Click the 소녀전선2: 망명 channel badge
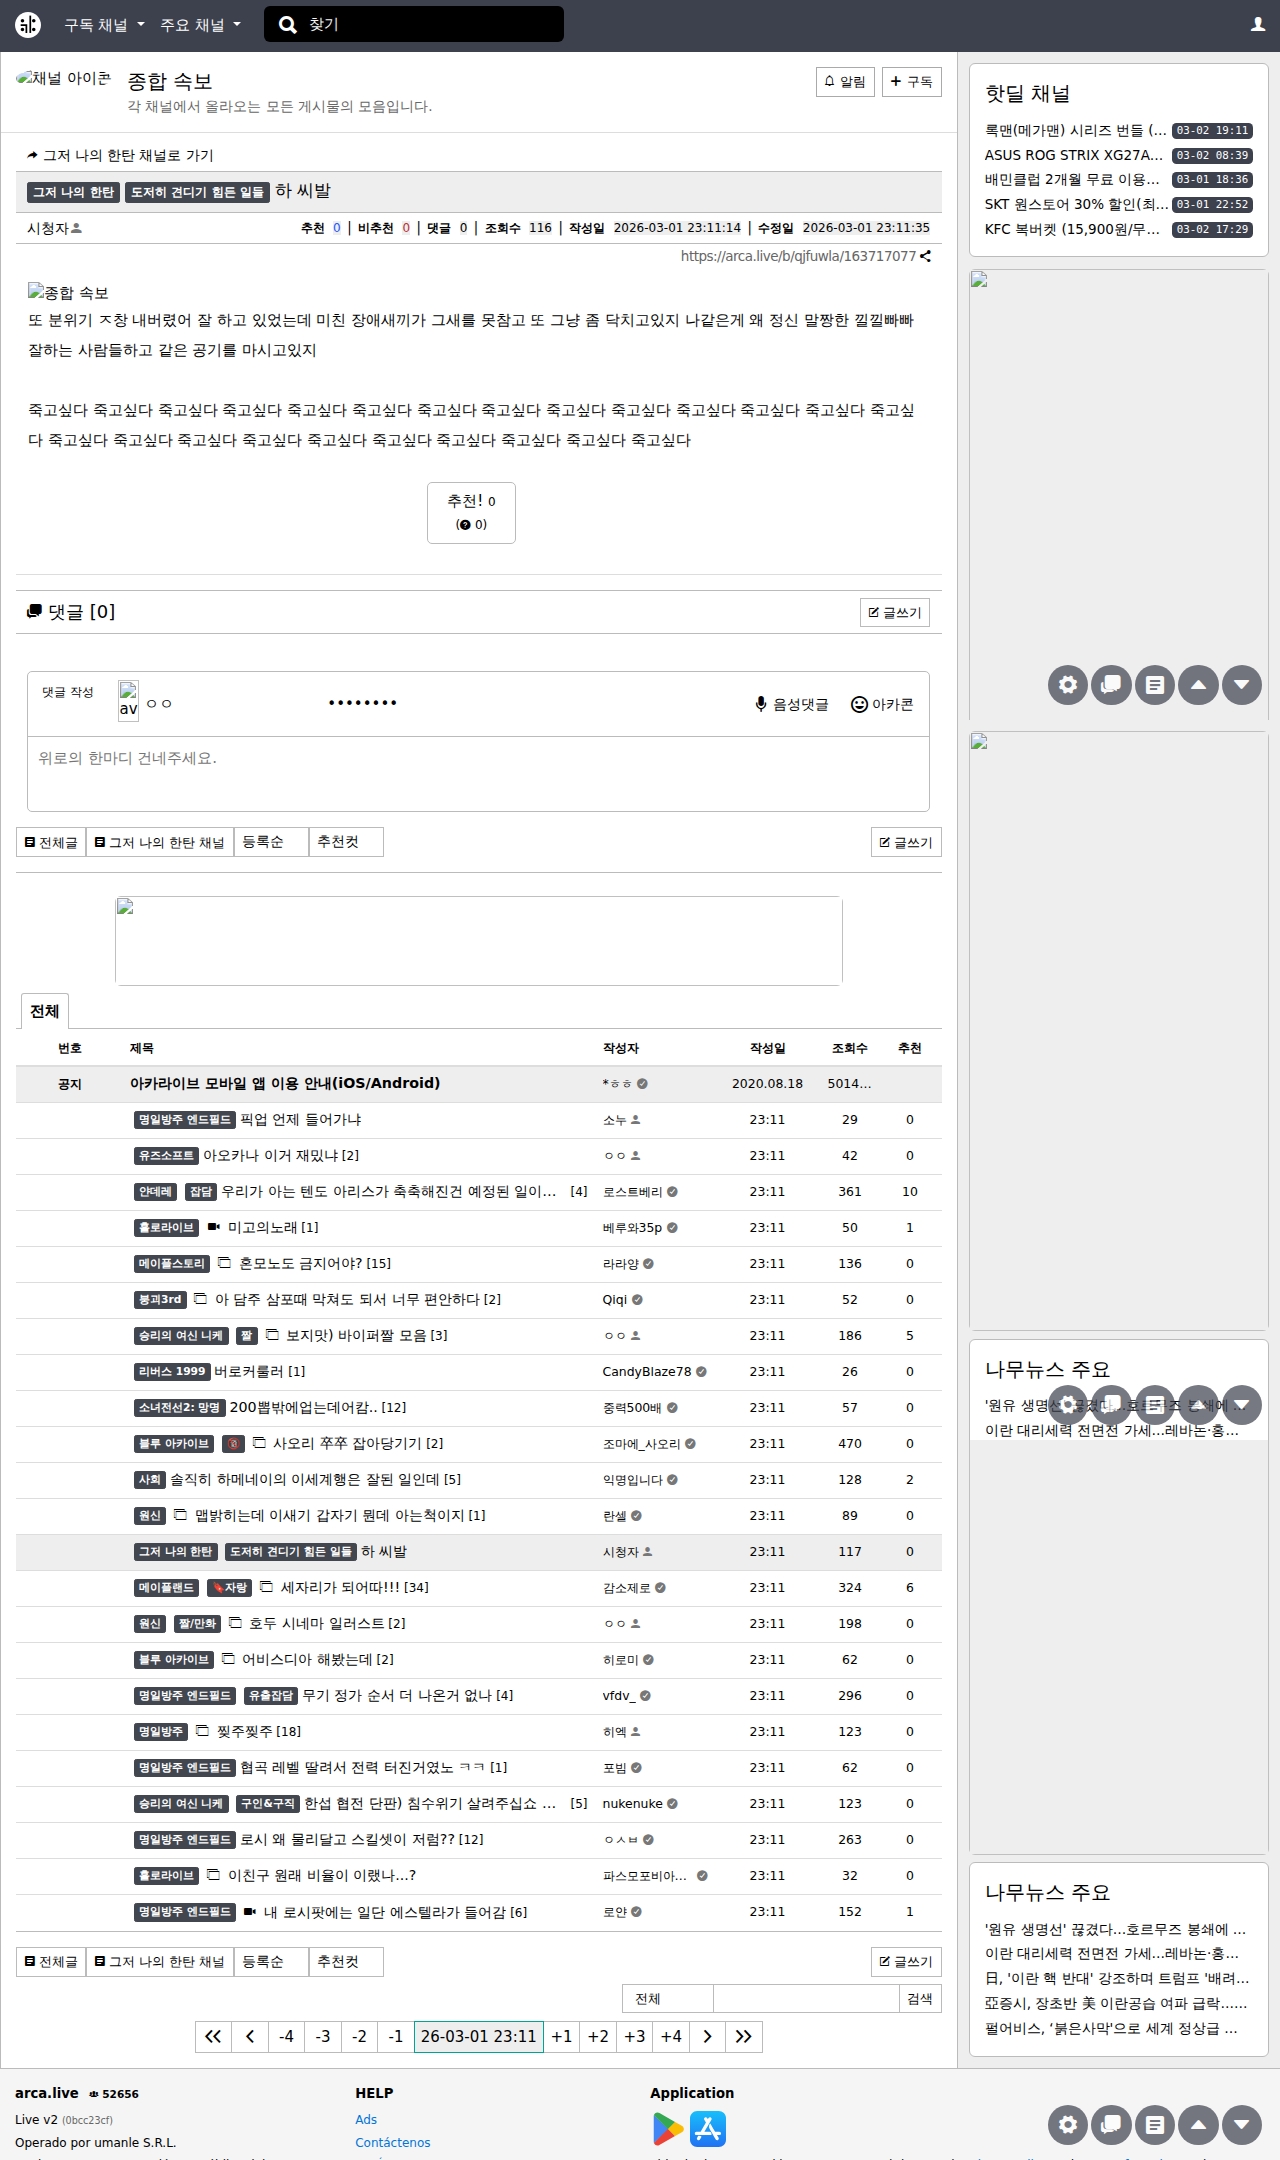Viewport: 1280px width, 2160px height. pyautogui.click(x=180, y=1408)
